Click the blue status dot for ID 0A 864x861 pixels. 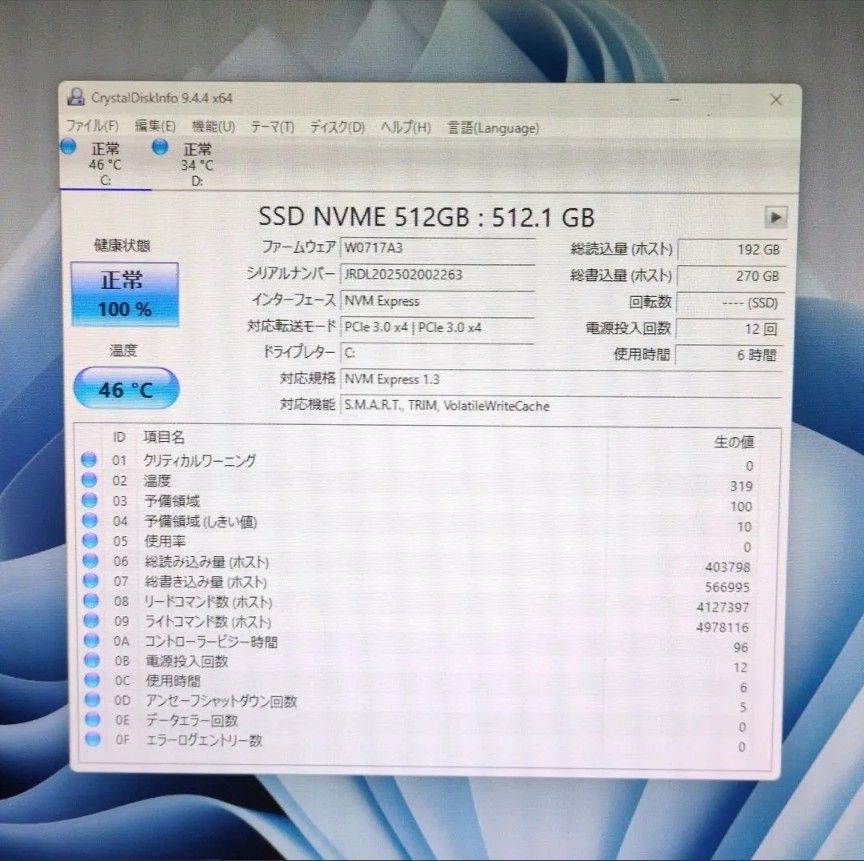[x=91, y=641]
